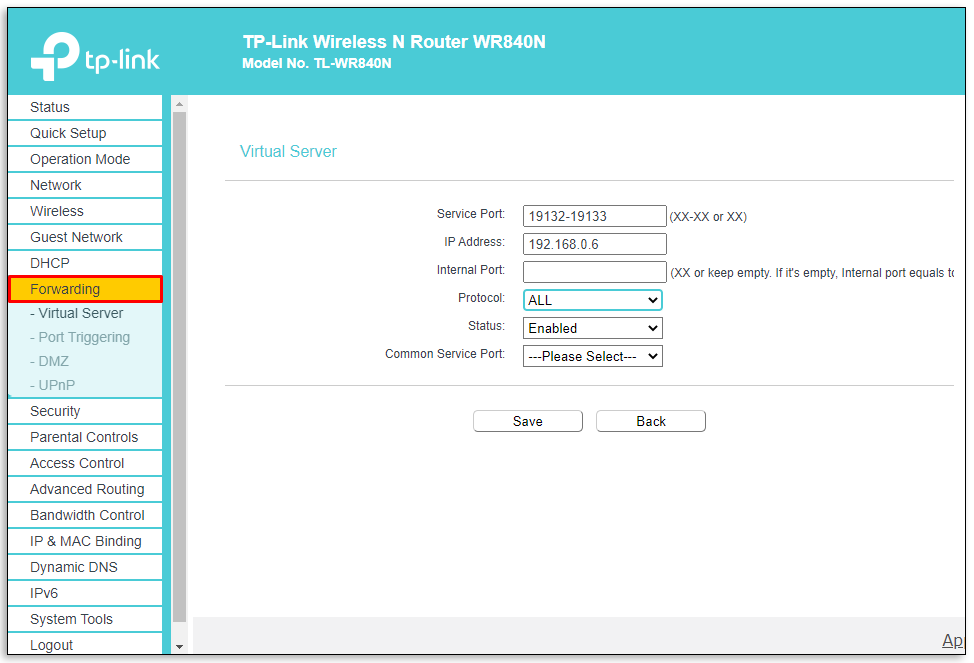974x663 pixels.
Task: Select Operation Mode menu item
Action: pos(85,159)
